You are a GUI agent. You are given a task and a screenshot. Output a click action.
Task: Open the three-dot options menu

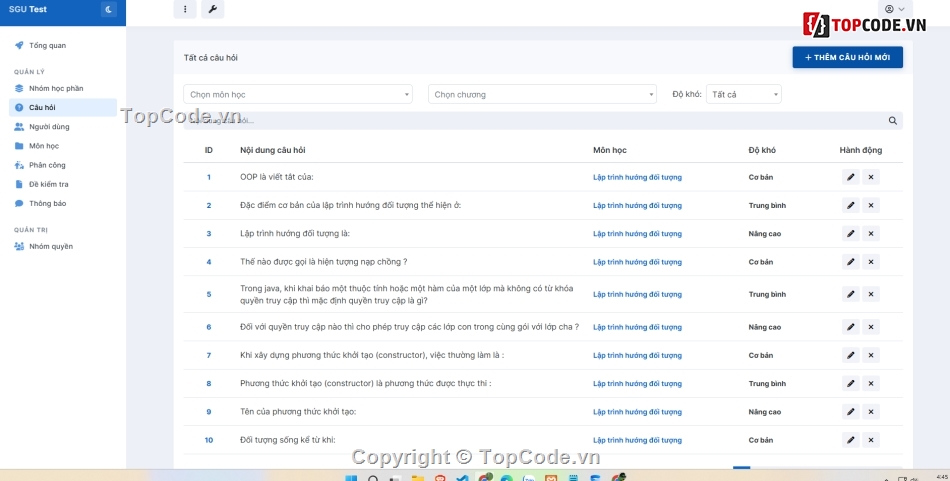coord(185,9)
